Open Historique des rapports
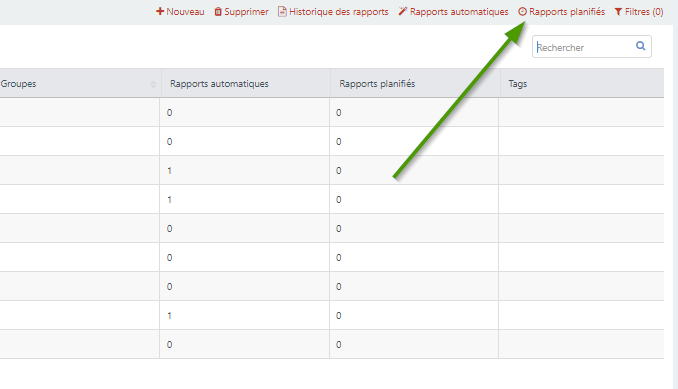The image size is (678, 389). pos(333,12)
